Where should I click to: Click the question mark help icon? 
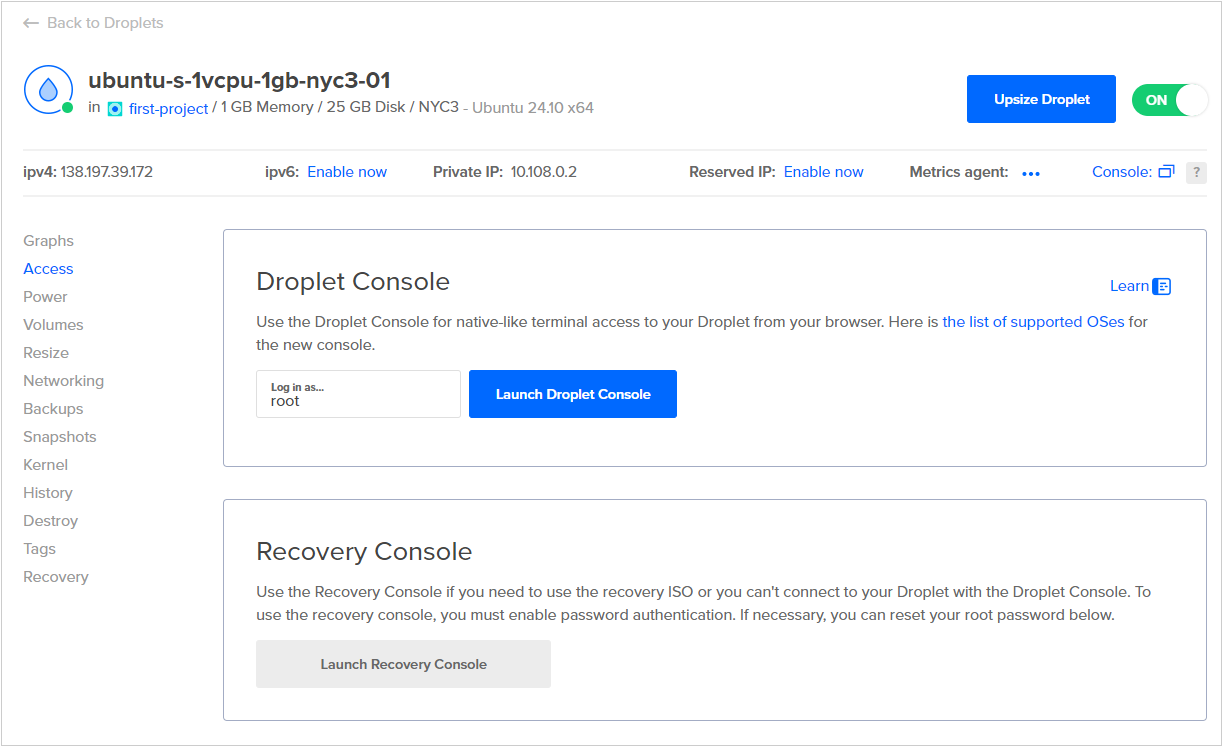[x=1196, y=172]
